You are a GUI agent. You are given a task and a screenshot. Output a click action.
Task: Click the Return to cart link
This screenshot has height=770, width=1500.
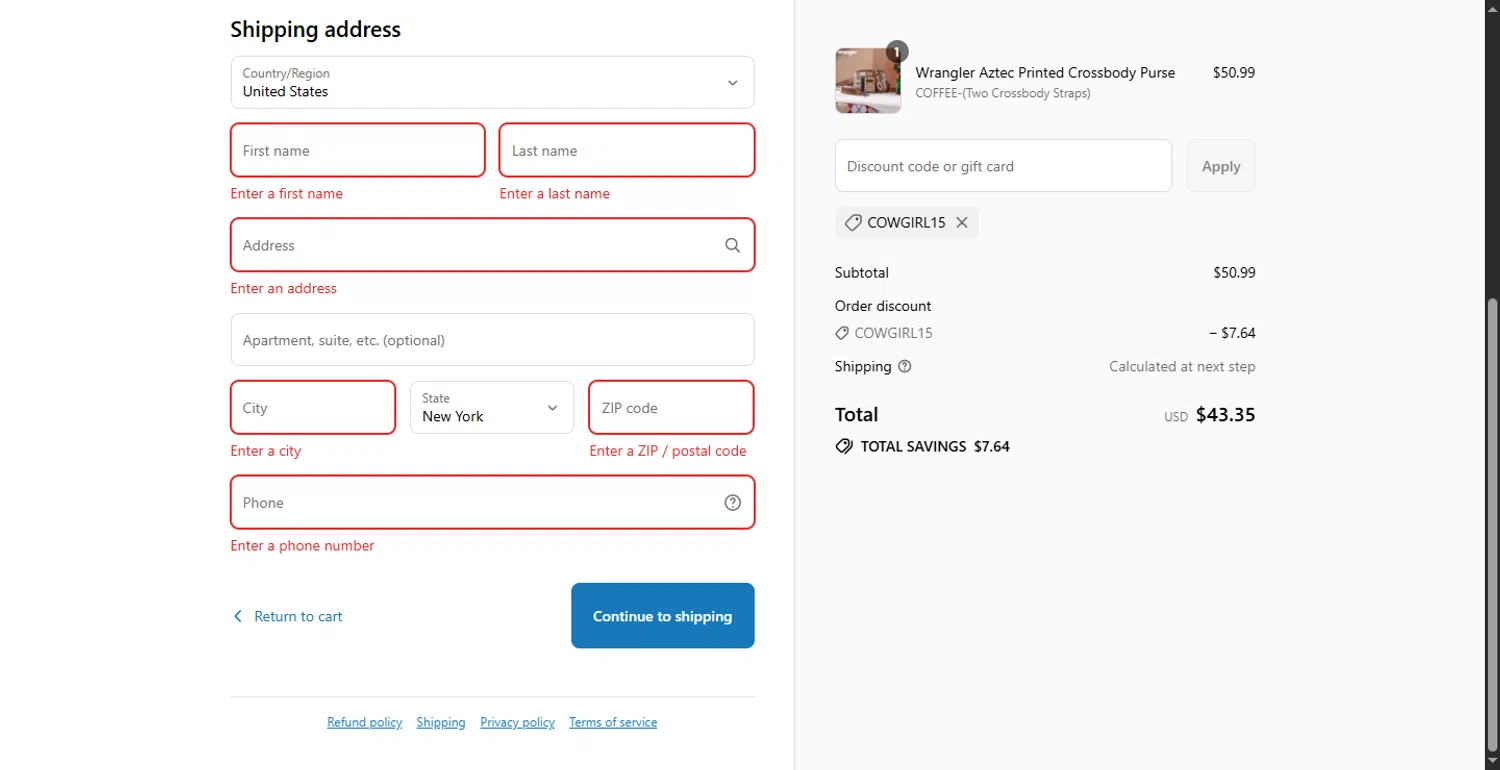298,617
